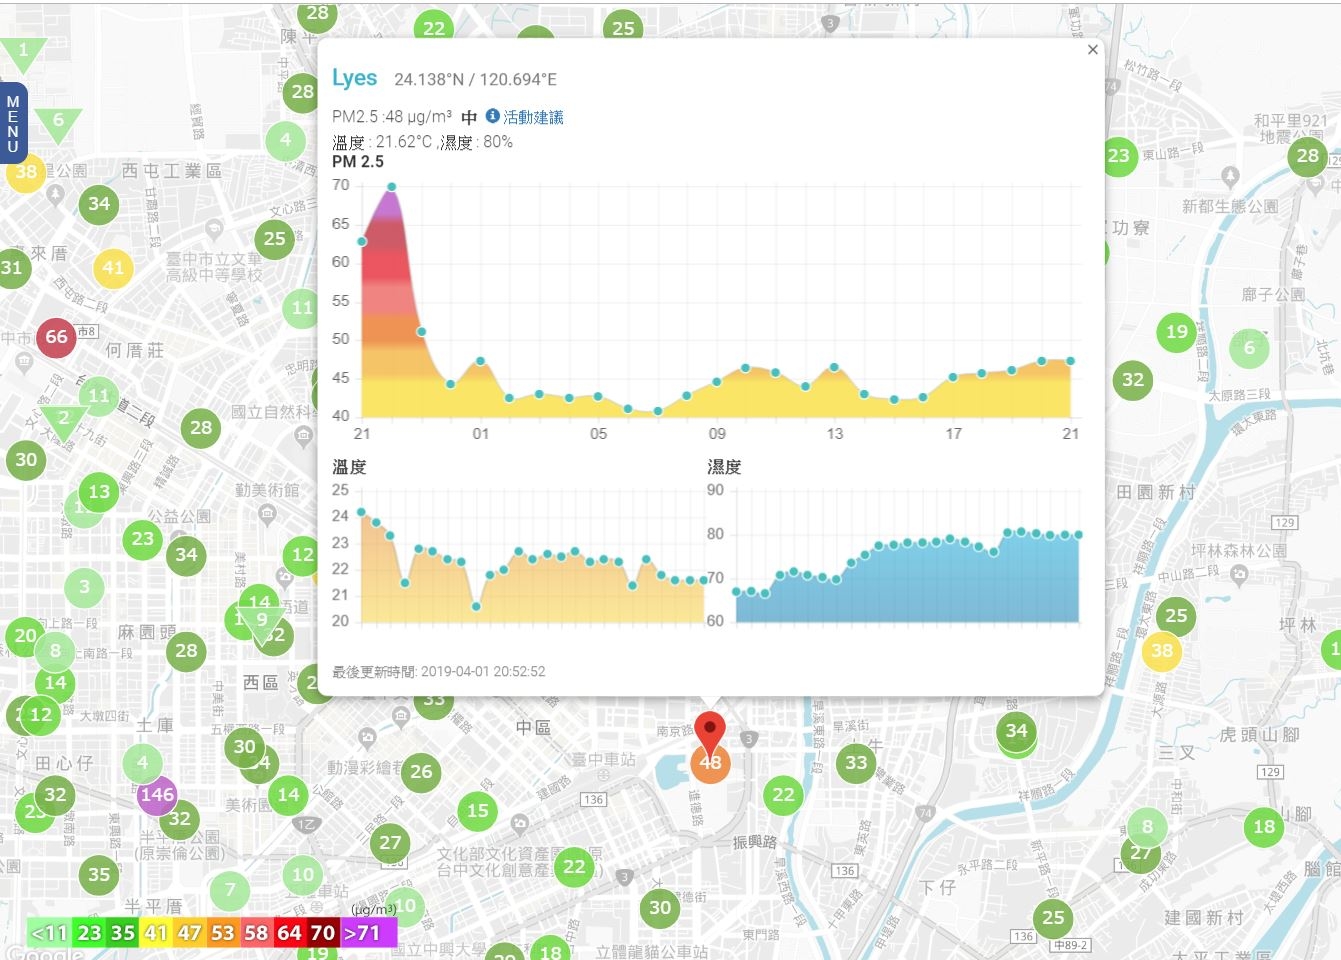Click the dark red 70 legend swatch
Screen dimensions: 1341x960
(x=323, y=933)
